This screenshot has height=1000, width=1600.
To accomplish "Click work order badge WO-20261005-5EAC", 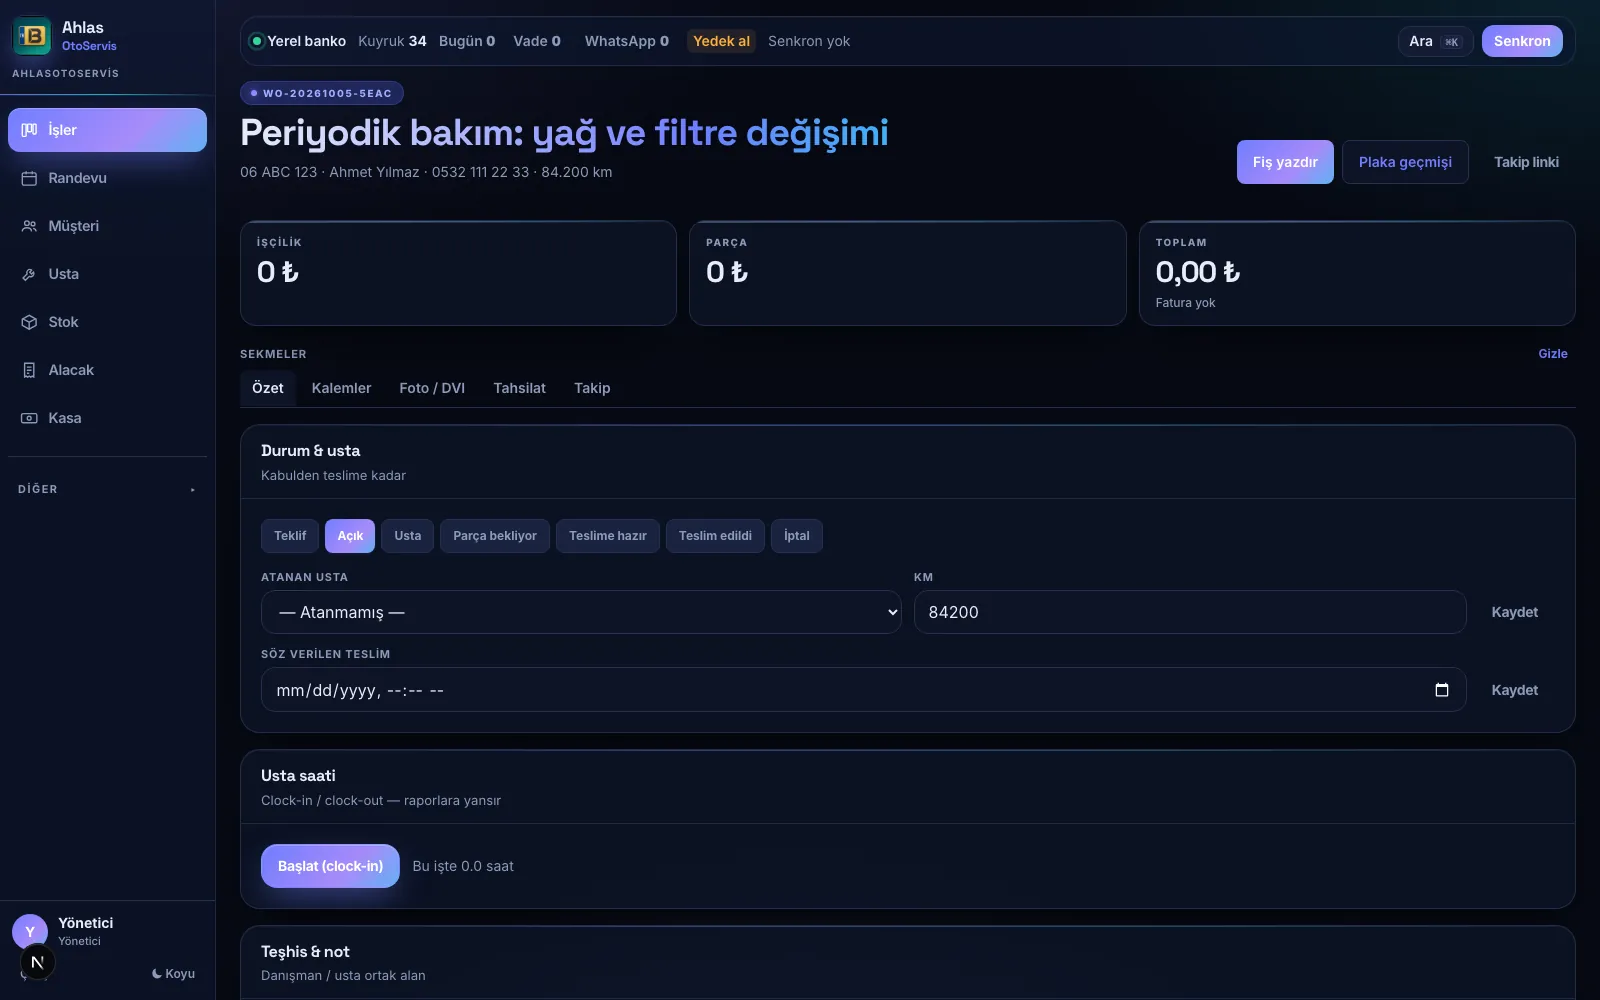I will 322,93.
